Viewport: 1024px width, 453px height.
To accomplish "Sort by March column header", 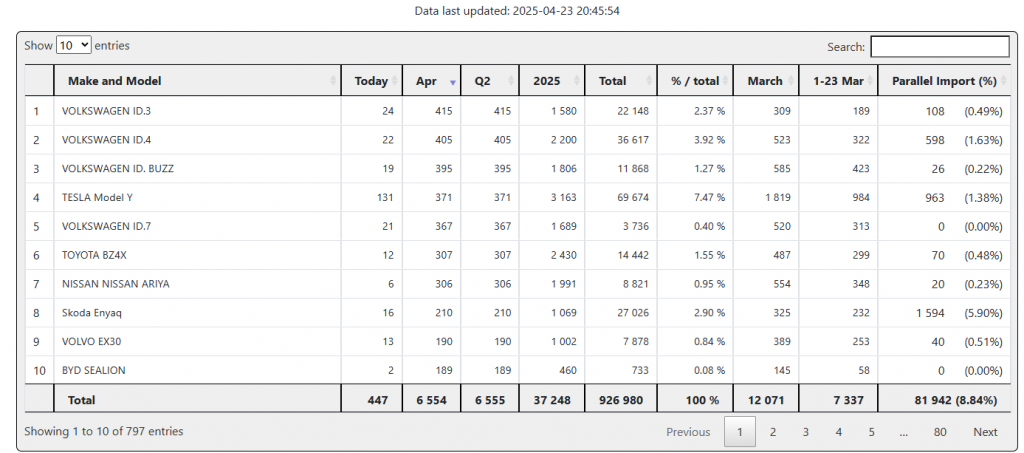I will click(x=765, y=81).
